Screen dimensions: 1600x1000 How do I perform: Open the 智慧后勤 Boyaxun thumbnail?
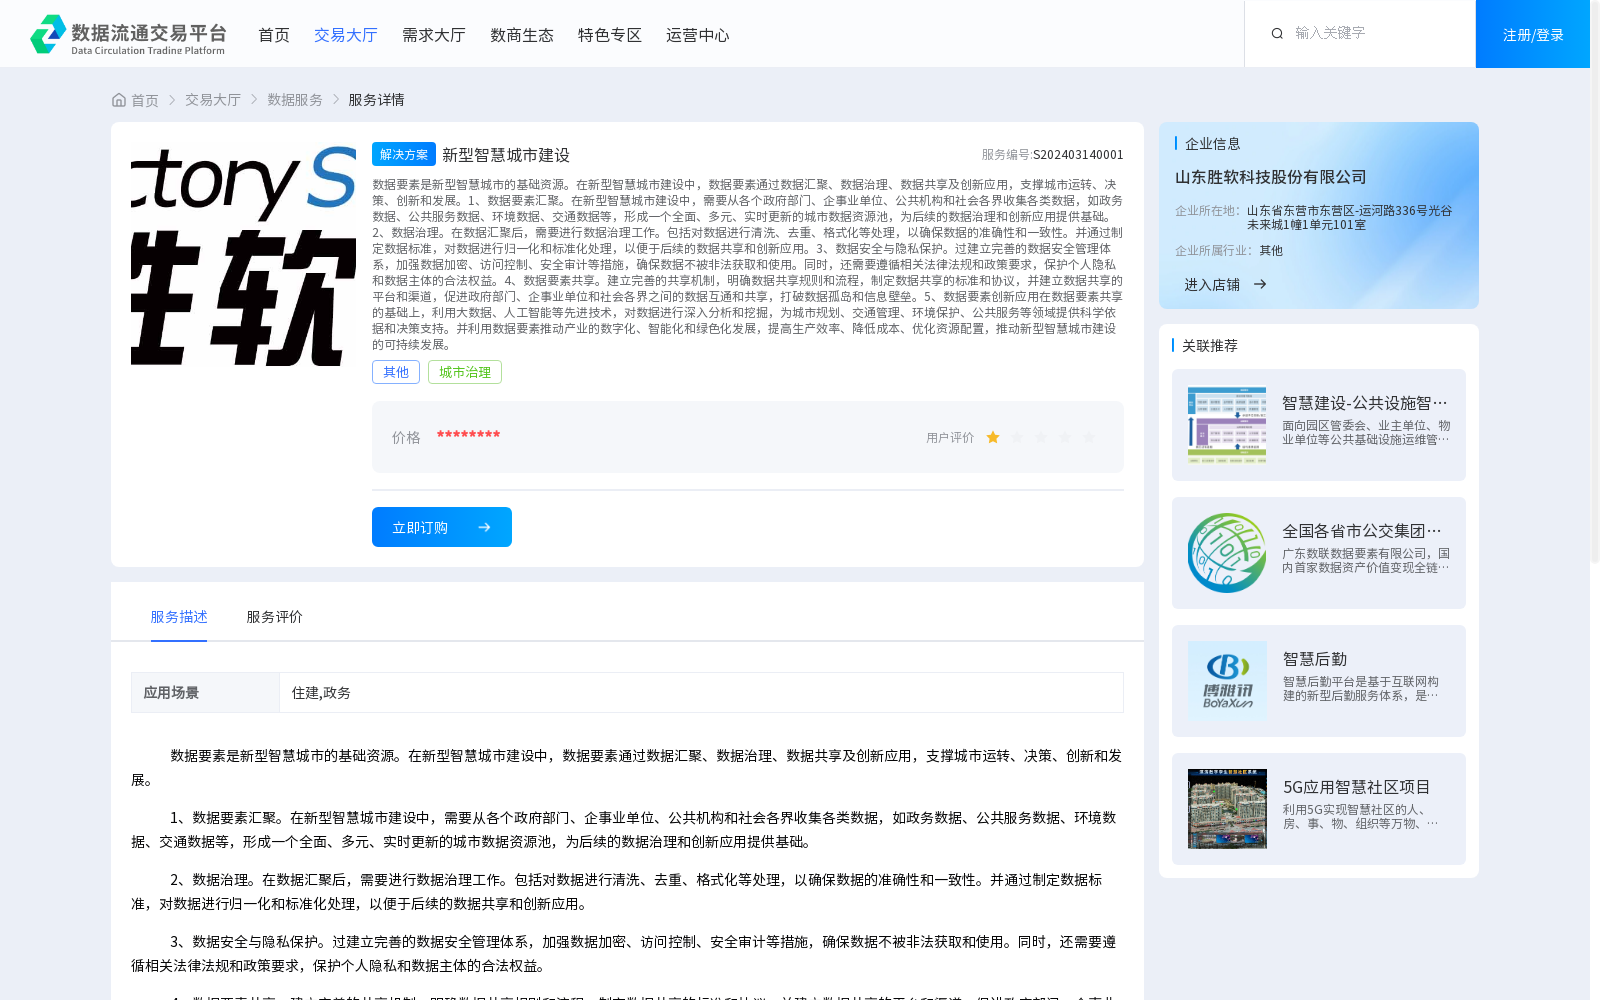coord(1227,681)
